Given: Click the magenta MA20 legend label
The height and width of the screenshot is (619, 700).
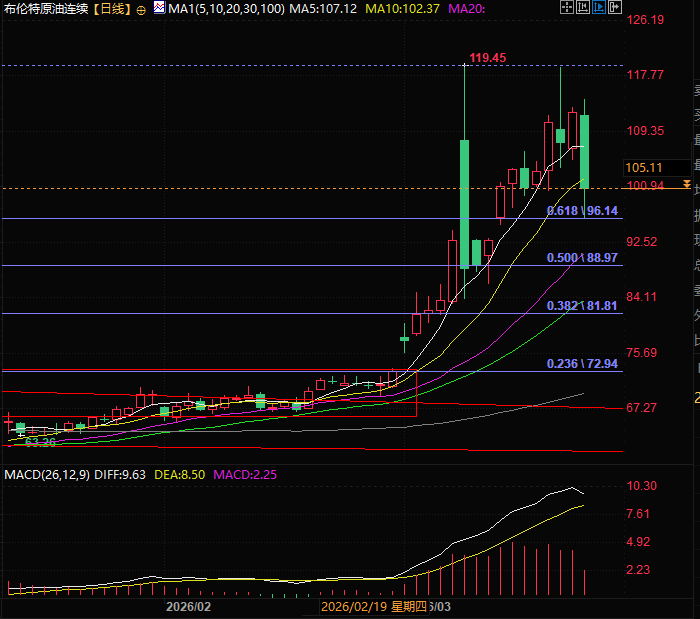Looking at the screenshot, I should pos(468,9).
